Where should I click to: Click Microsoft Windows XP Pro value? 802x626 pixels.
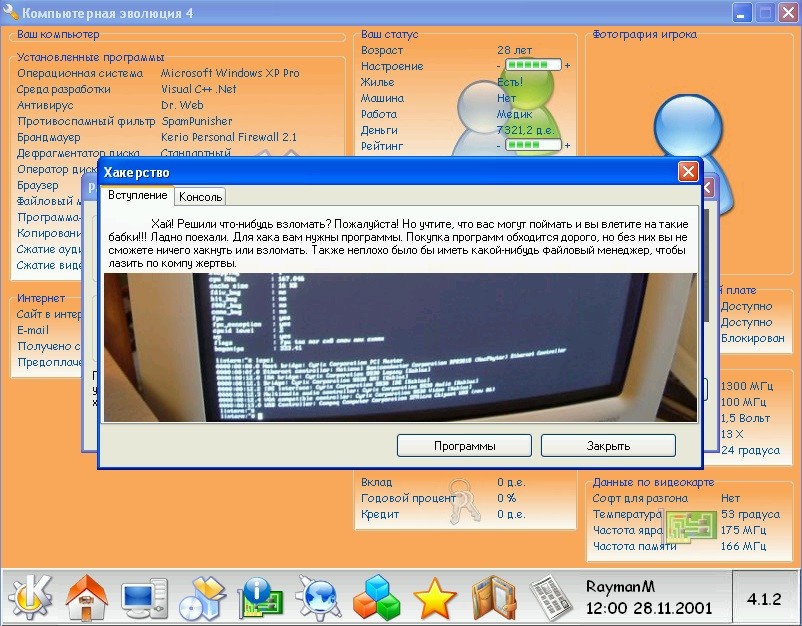[230, 73]
